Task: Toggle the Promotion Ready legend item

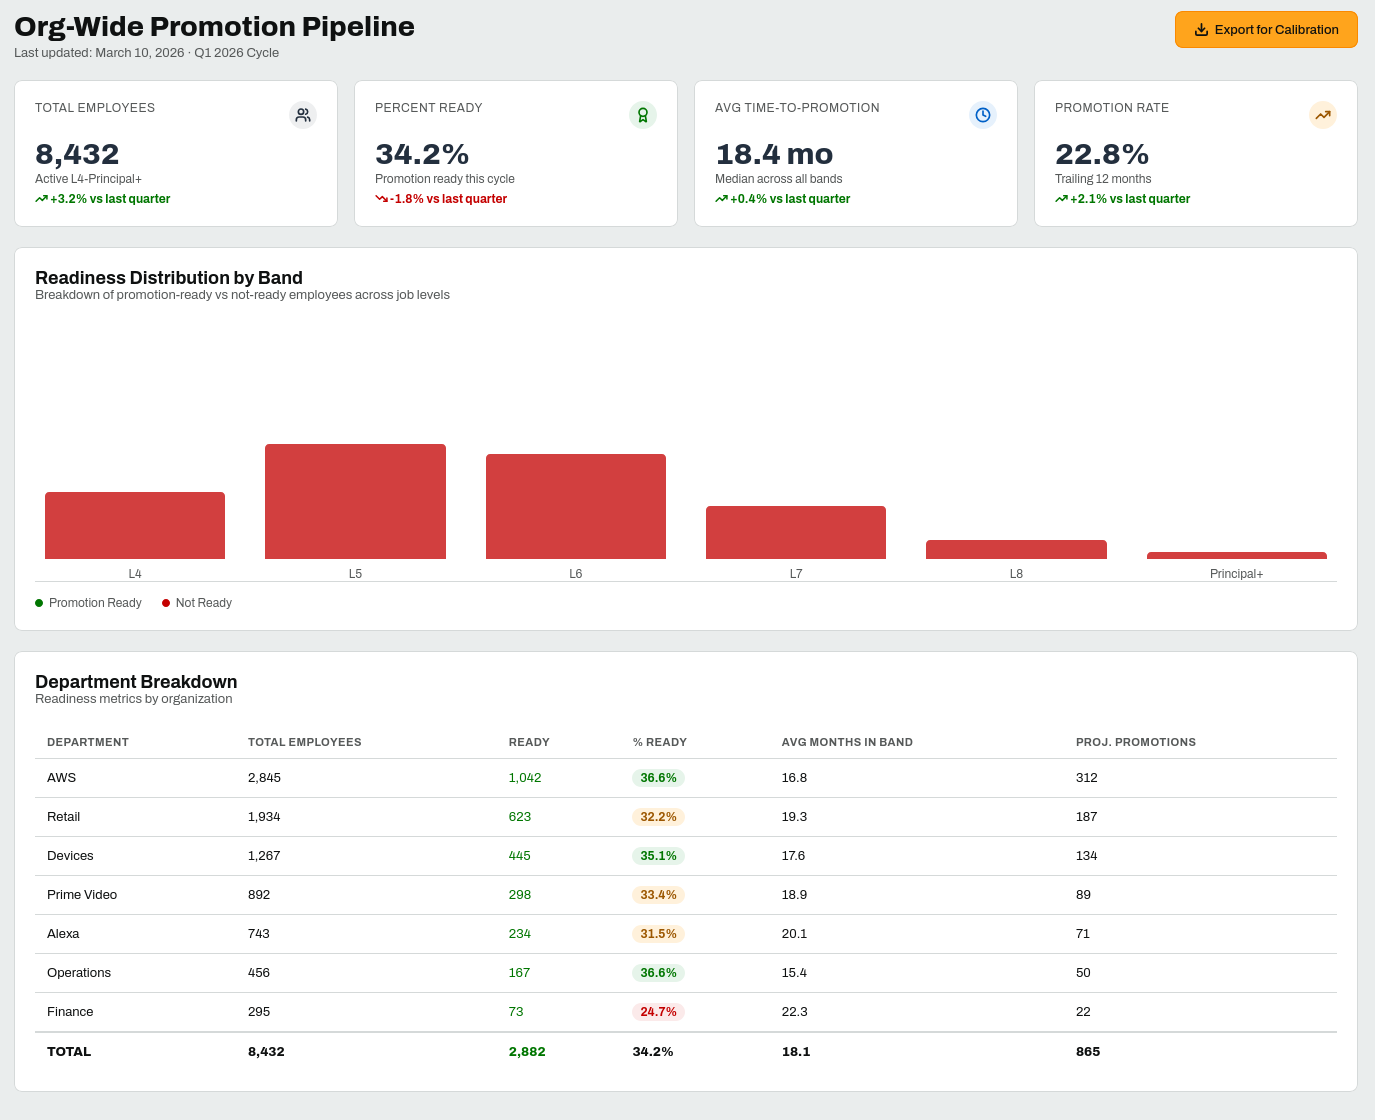Action: tap(88, 603)
